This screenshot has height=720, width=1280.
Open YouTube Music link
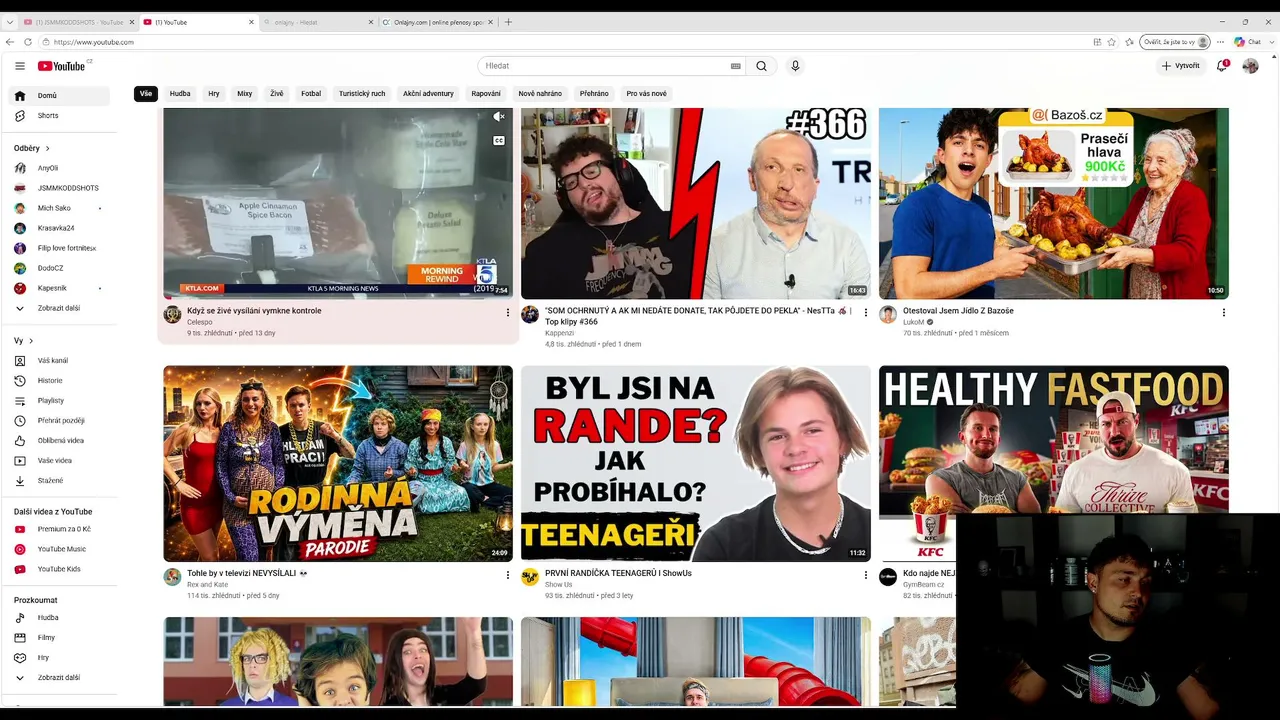[59, 549]
